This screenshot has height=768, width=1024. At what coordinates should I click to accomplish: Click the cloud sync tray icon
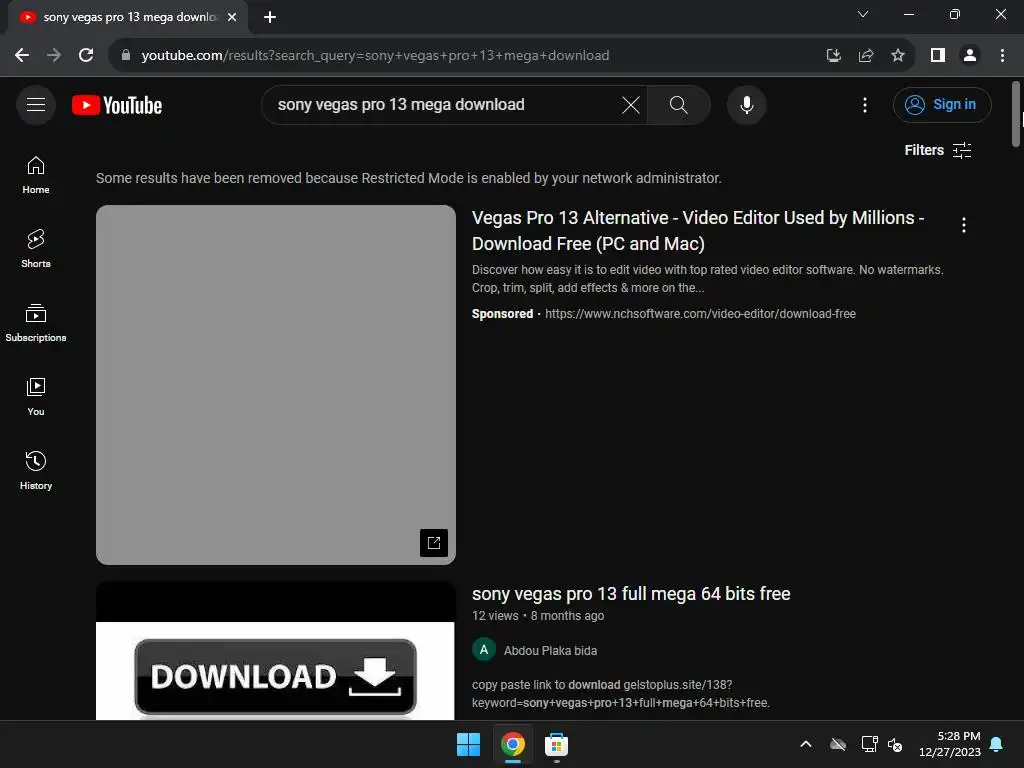pos(838,744)
